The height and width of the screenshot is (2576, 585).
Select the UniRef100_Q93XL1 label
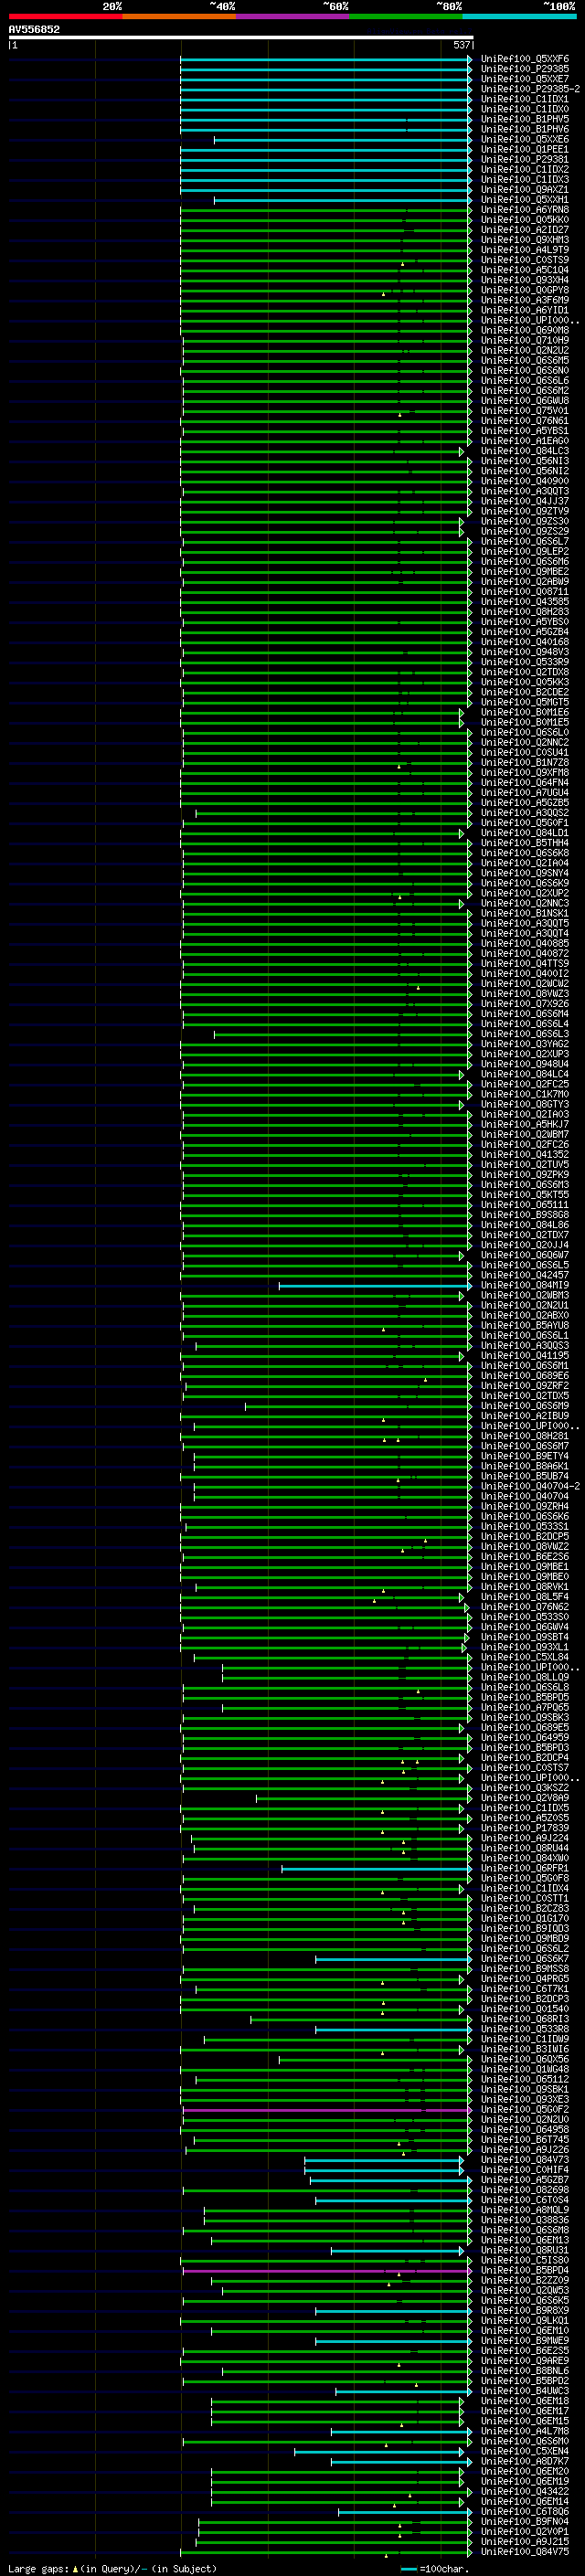[x=525, y=1647]
